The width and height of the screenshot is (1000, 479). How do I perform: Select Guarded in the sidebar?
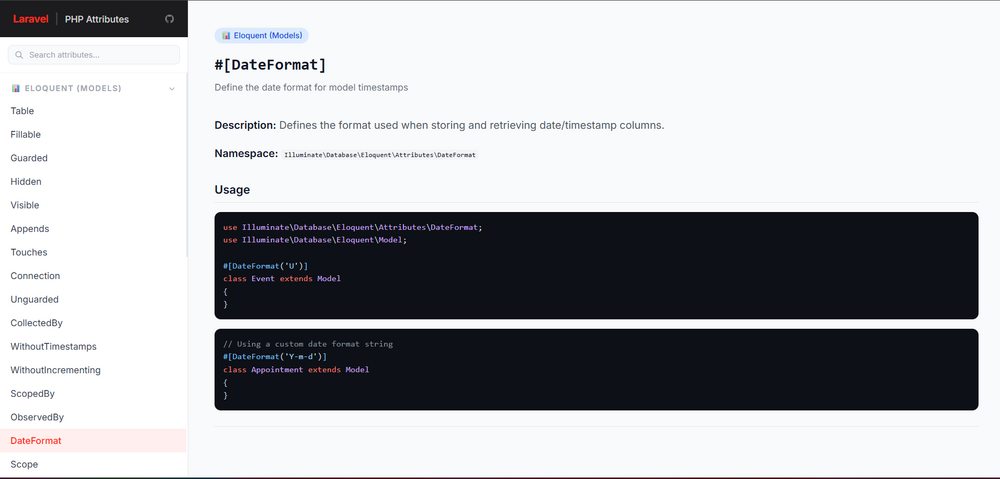click(93, 158)
